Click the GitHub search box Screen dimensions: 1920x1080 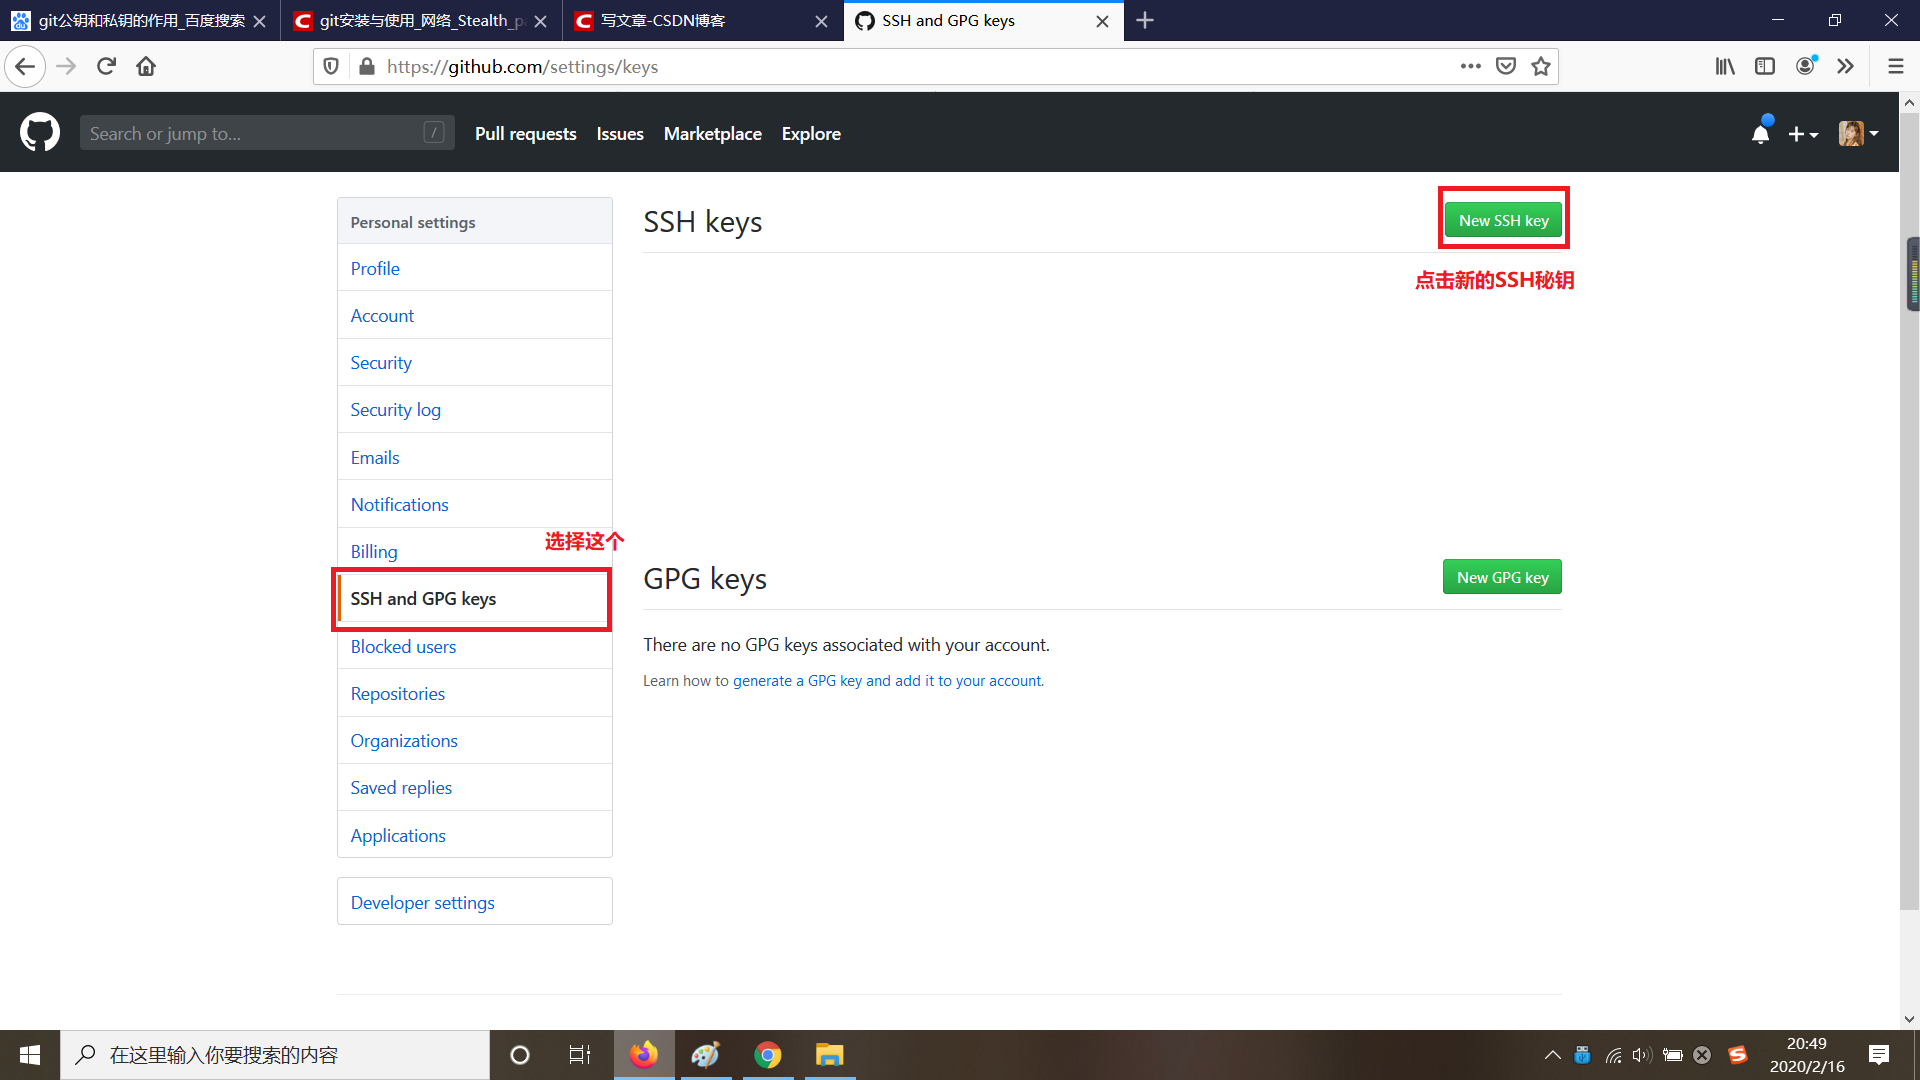pos(267,133)
